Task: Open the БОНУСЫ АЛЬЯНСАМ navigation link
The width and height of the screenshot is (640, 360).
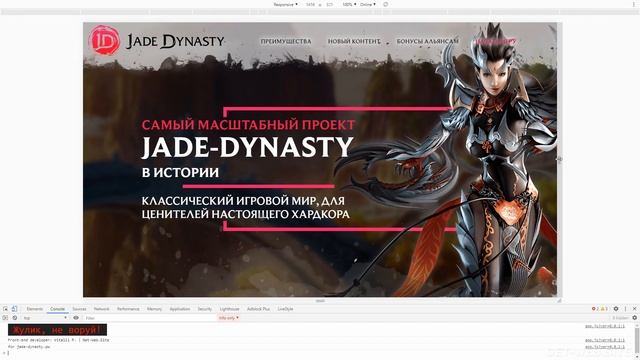Action: tap(427, 41)
